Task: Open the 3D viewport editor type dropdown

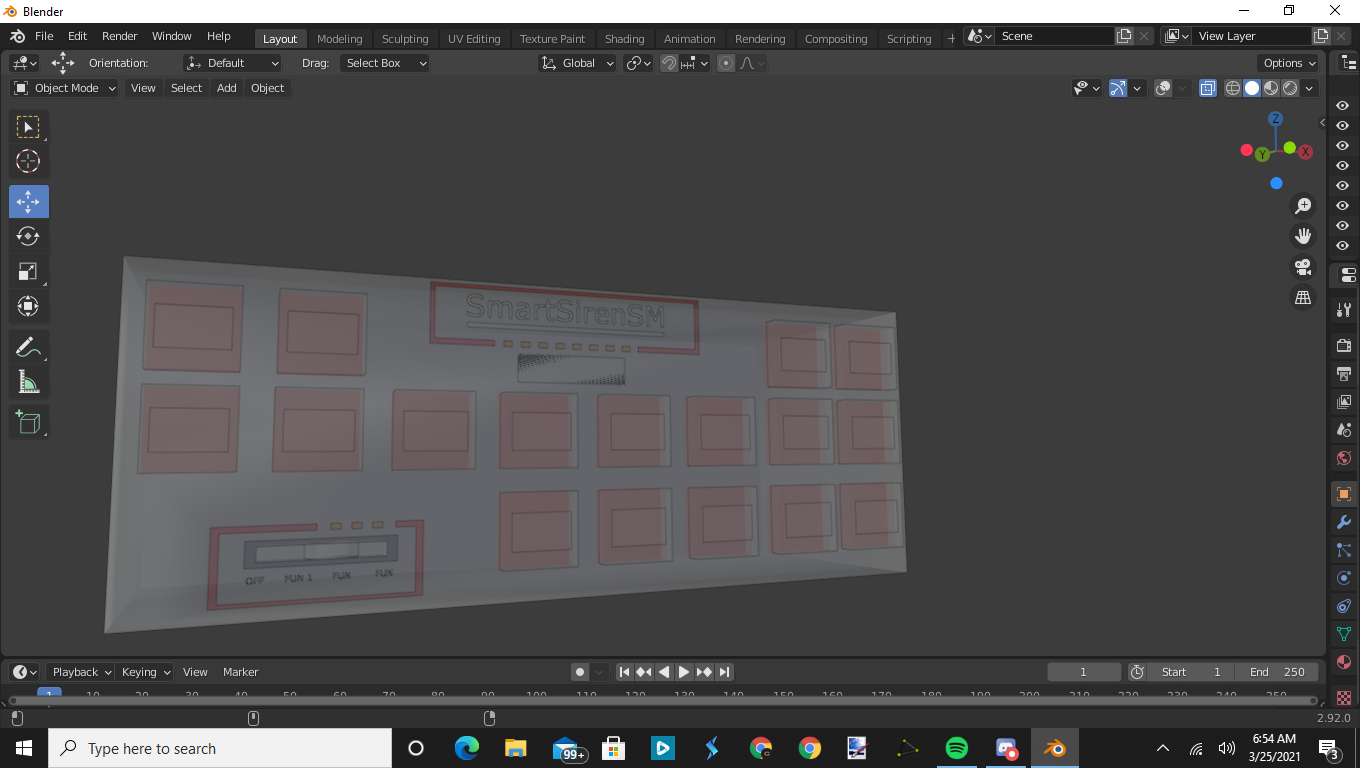Action: pos(25,63)
